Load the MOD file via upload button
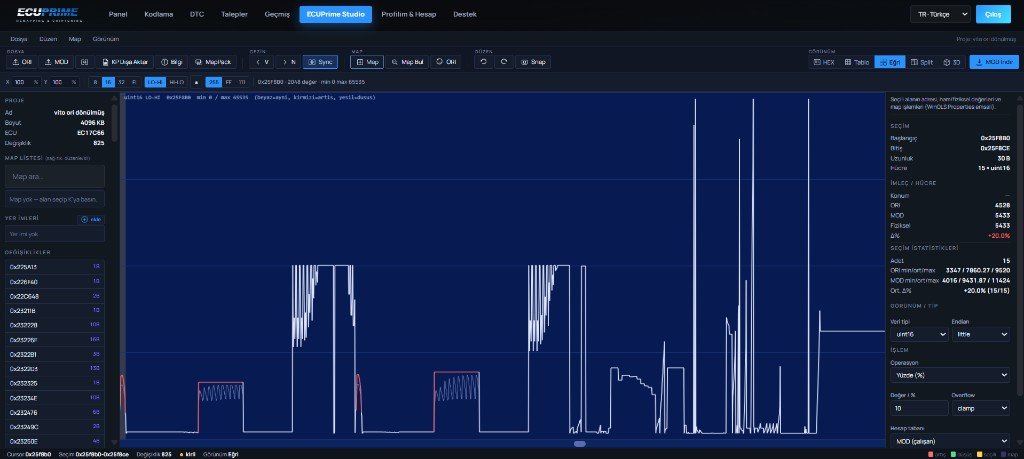 click(x=57, y=62)
